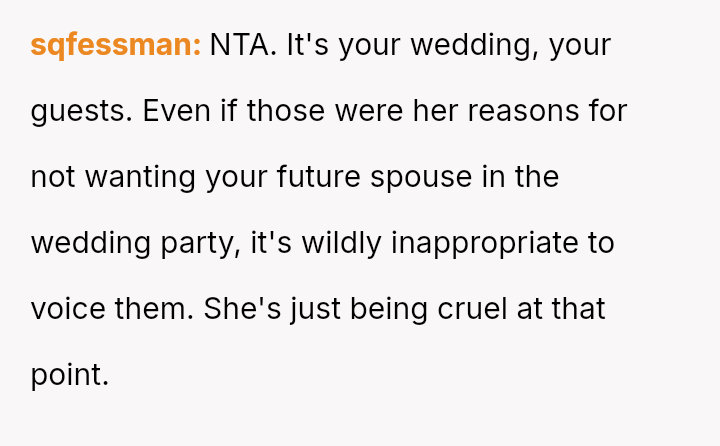Click the word NTA in the comment
720x446 pixels.
[243, 45]
